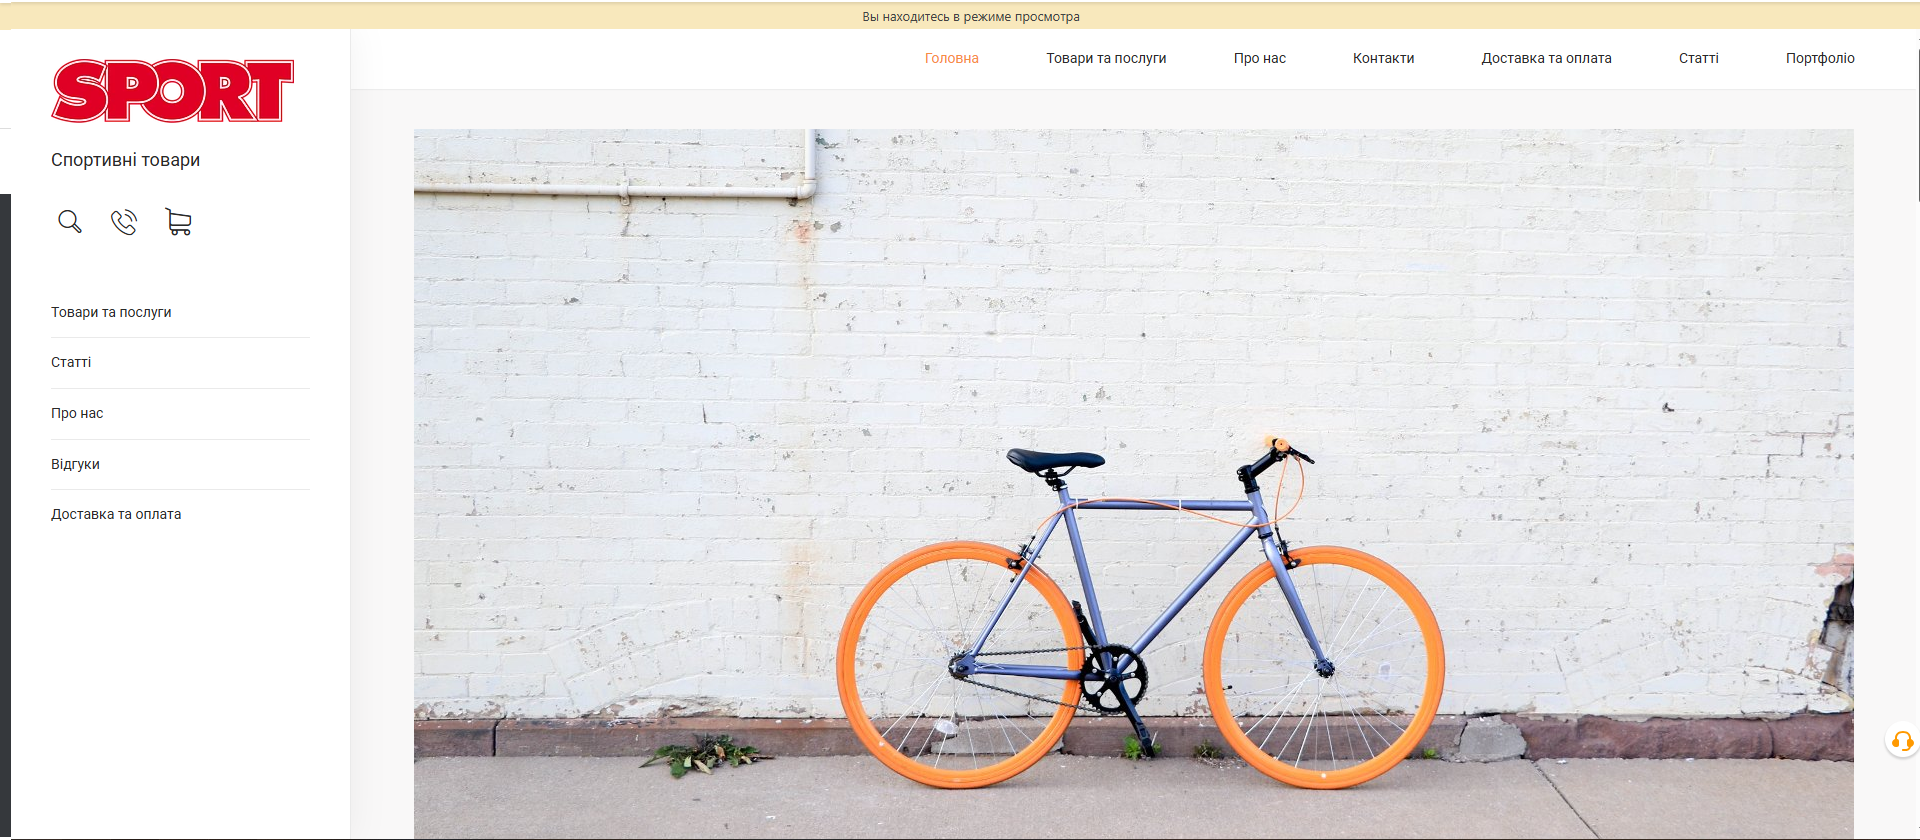Open Статті link in left sidebar

pyautogui.click(x=71, y=362)
